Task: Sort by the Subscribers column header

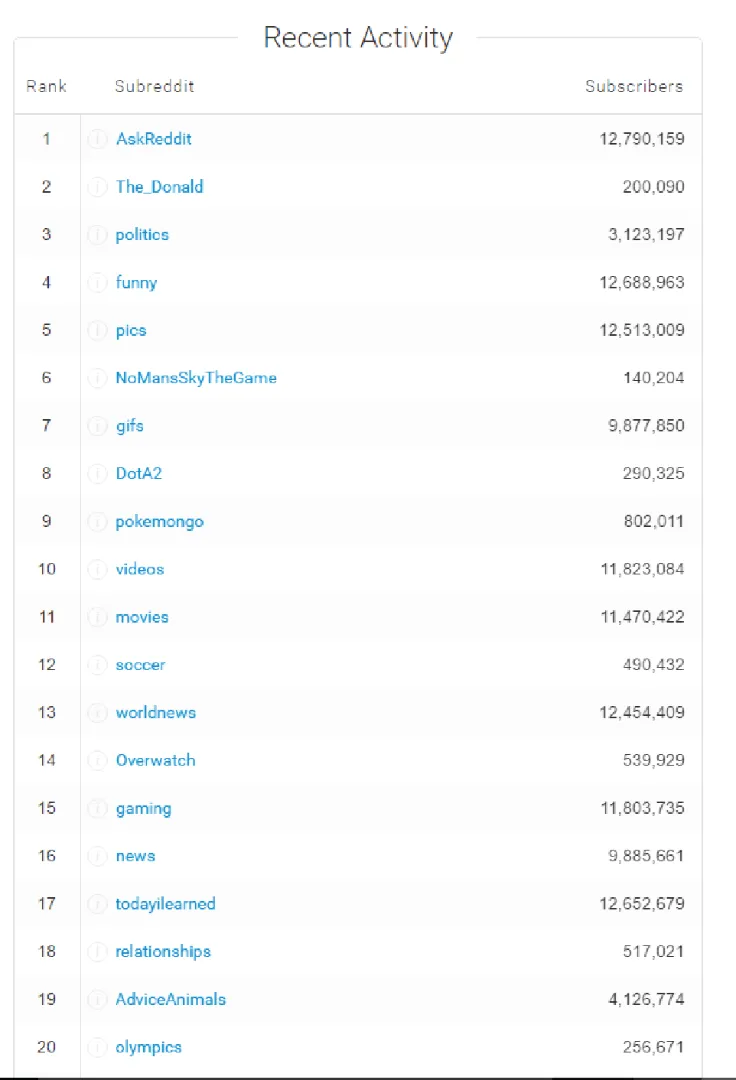Action: 634,87
